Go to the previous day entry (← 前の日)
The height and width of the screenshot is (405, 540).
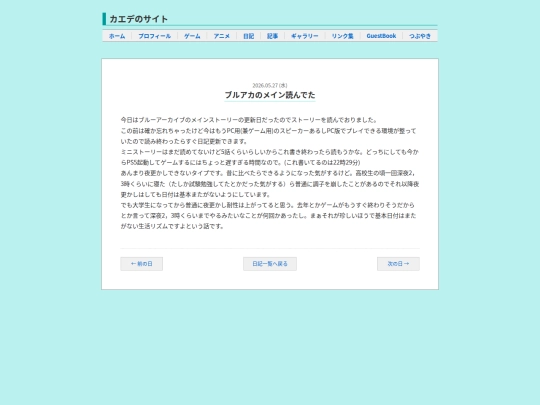coord(142,264)
